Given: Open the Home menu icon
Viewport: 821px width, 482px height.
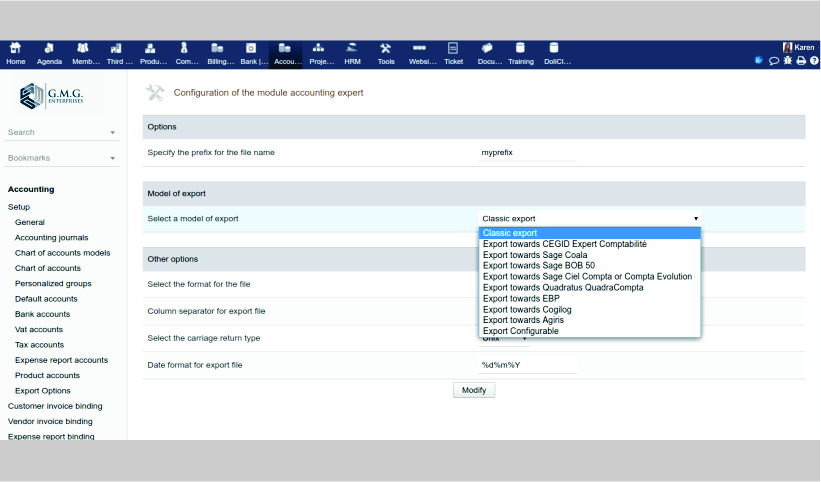Looking at the screenshot, I should coord(16,53).
